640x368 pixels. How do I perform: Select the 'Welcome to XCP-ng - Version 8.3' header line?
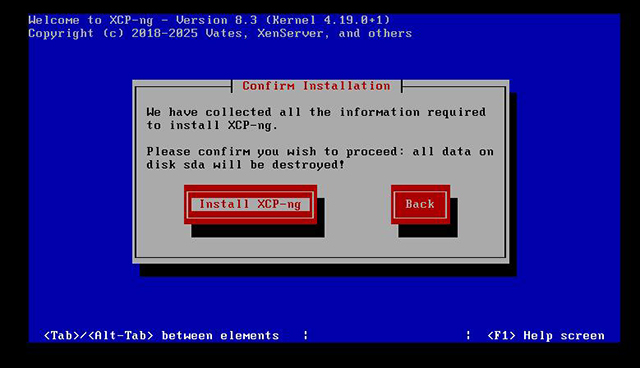(209, 20)
